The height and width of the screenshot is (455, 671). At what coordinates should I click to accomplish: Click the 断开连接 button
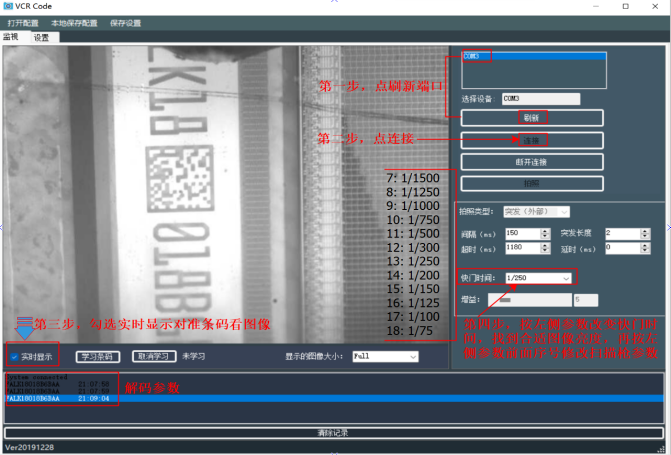tap(532, 162)
